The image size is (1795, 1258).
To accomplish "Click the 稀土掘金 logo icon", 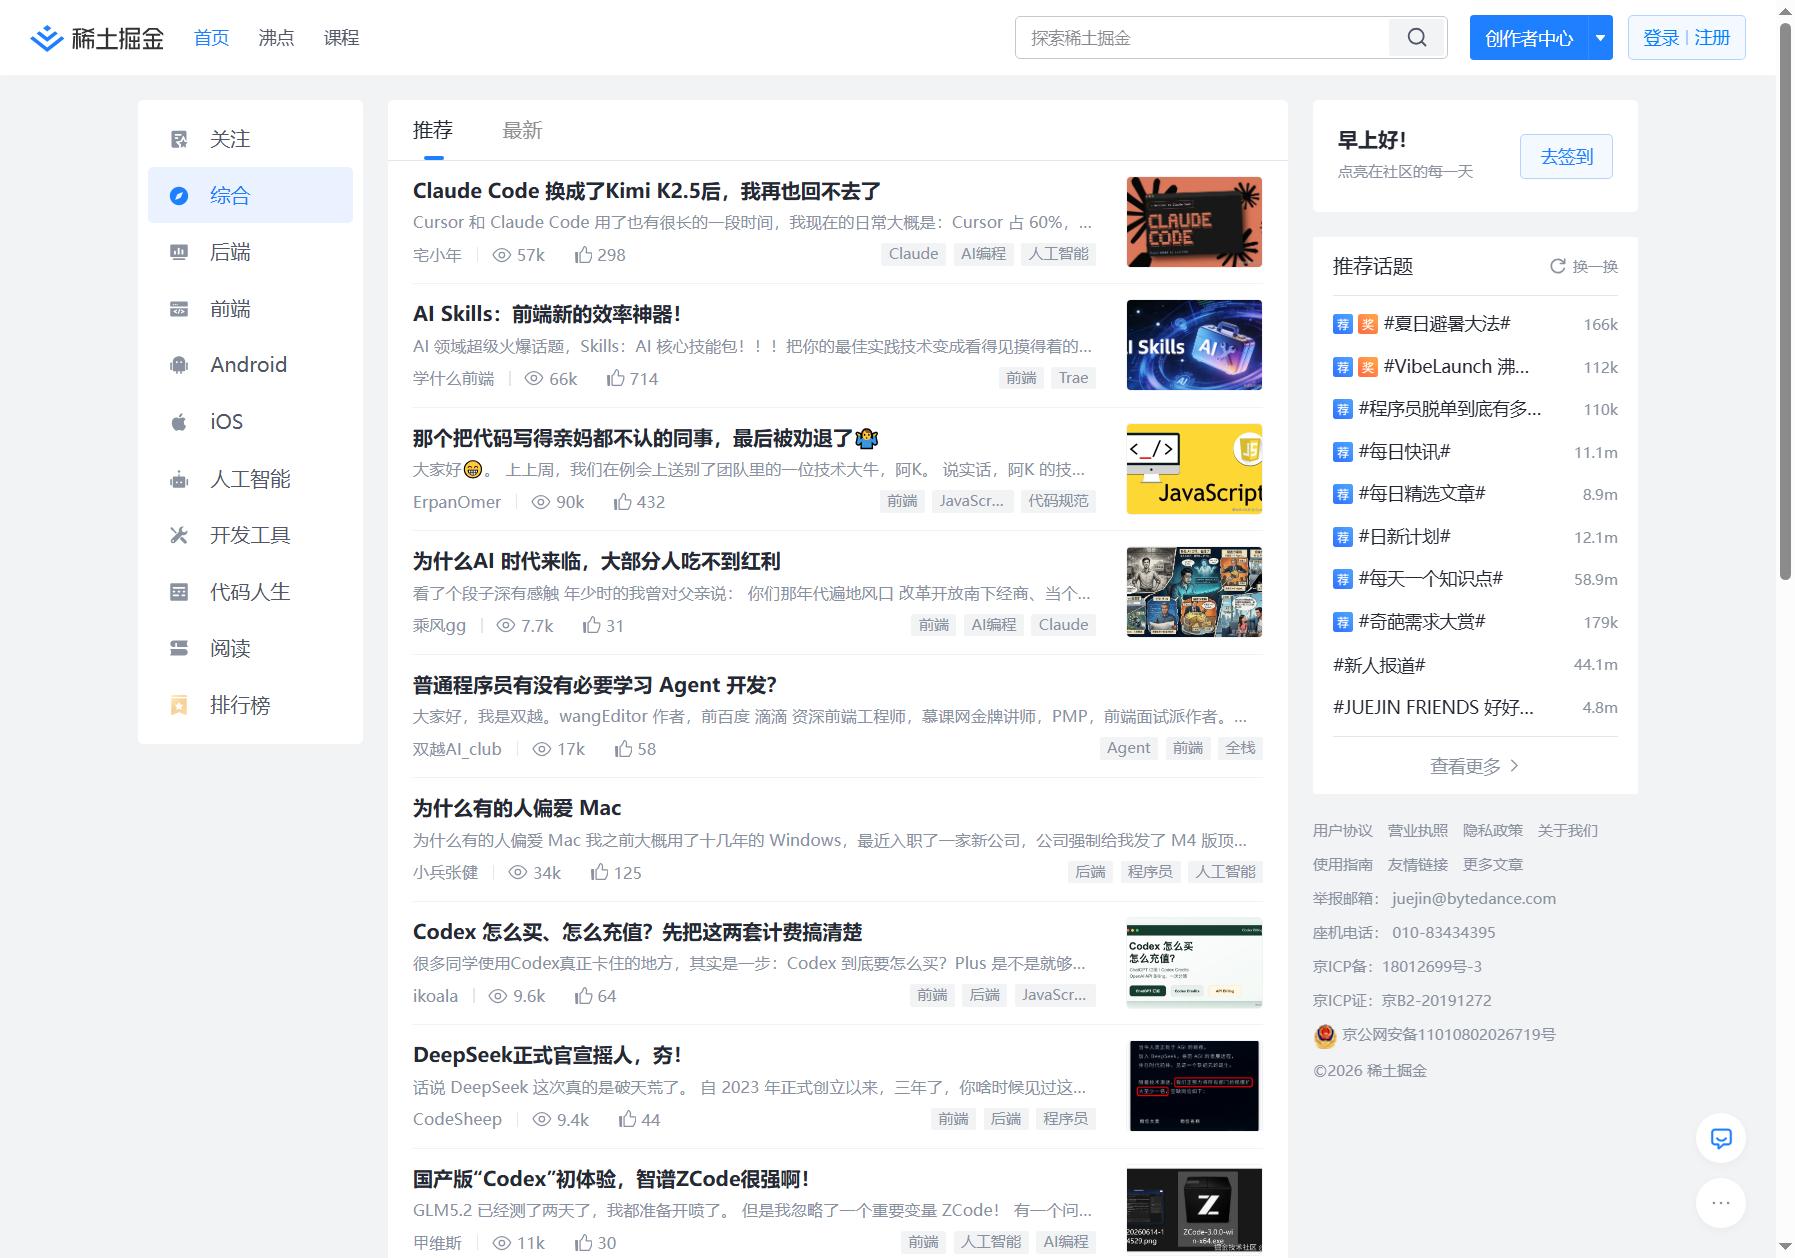I will (x=46, y=38).
